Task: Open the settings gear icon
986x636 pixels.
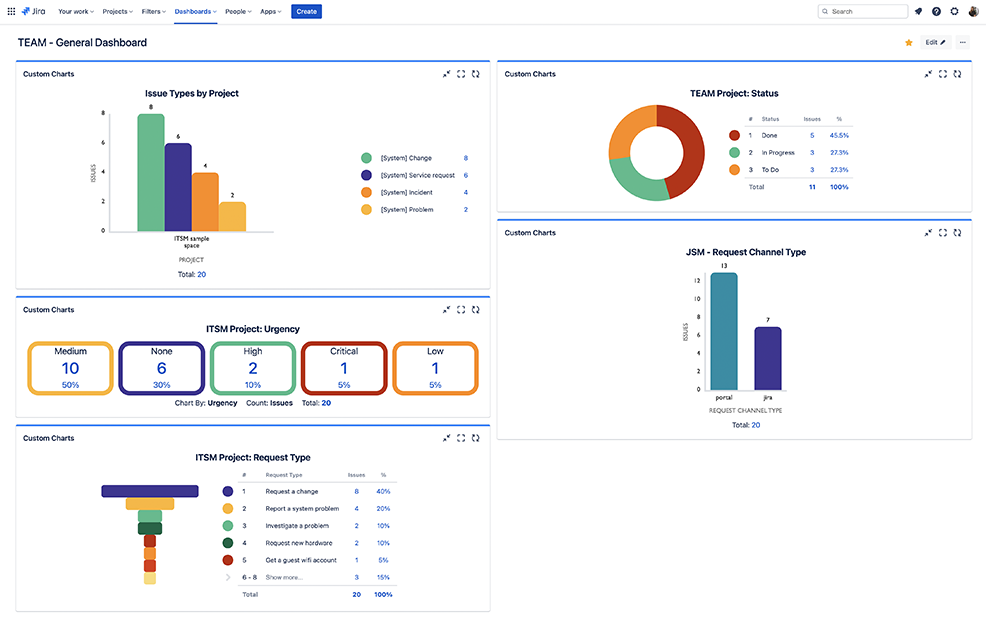Action: click(955, 11)
